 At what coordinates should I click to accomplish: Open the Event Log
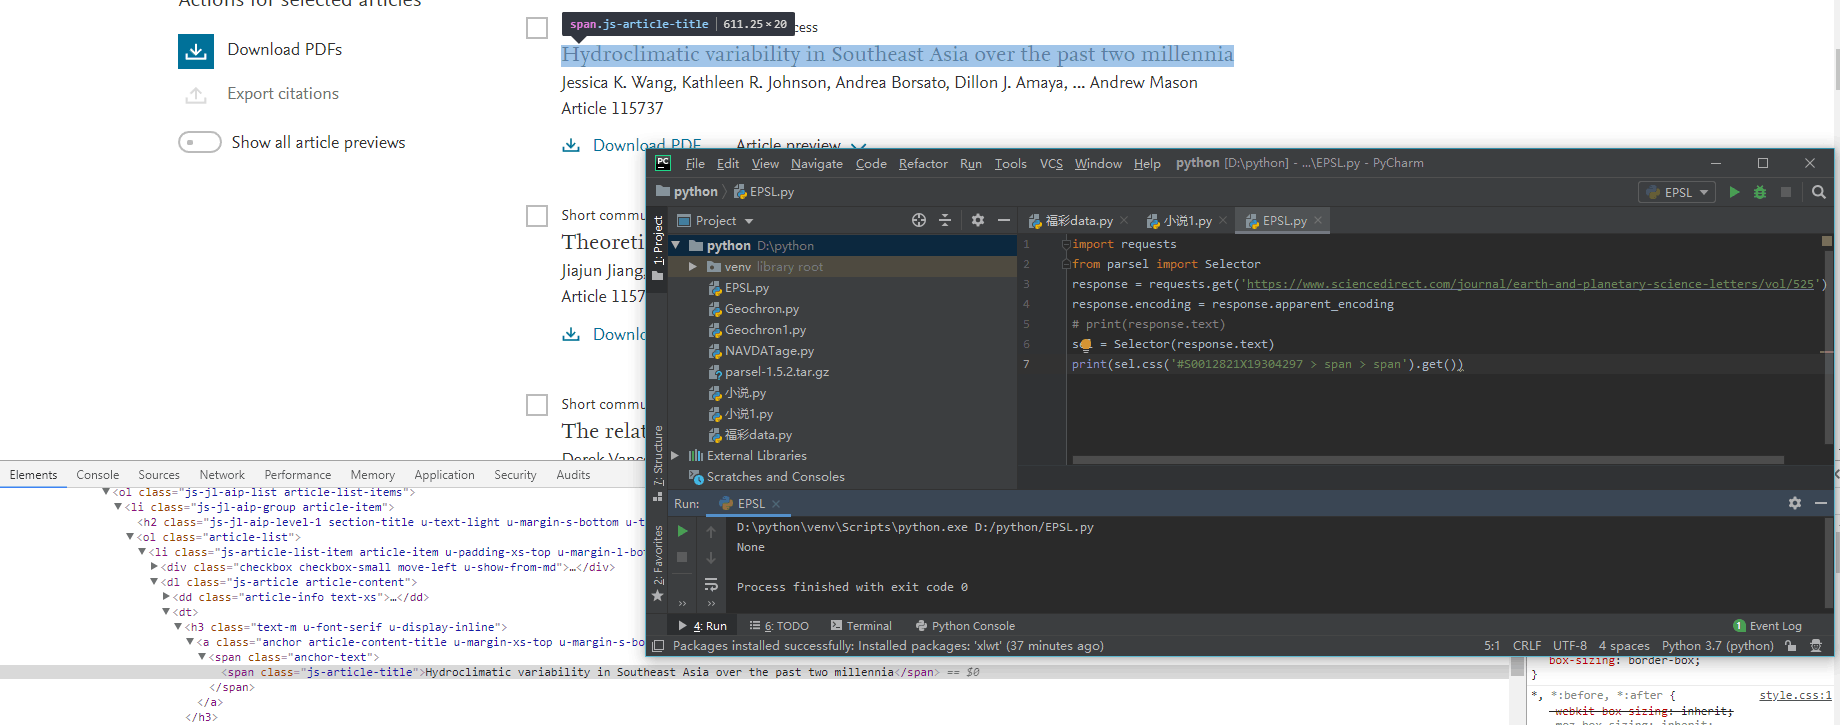pyautogui.click(x=1767, y=626)
